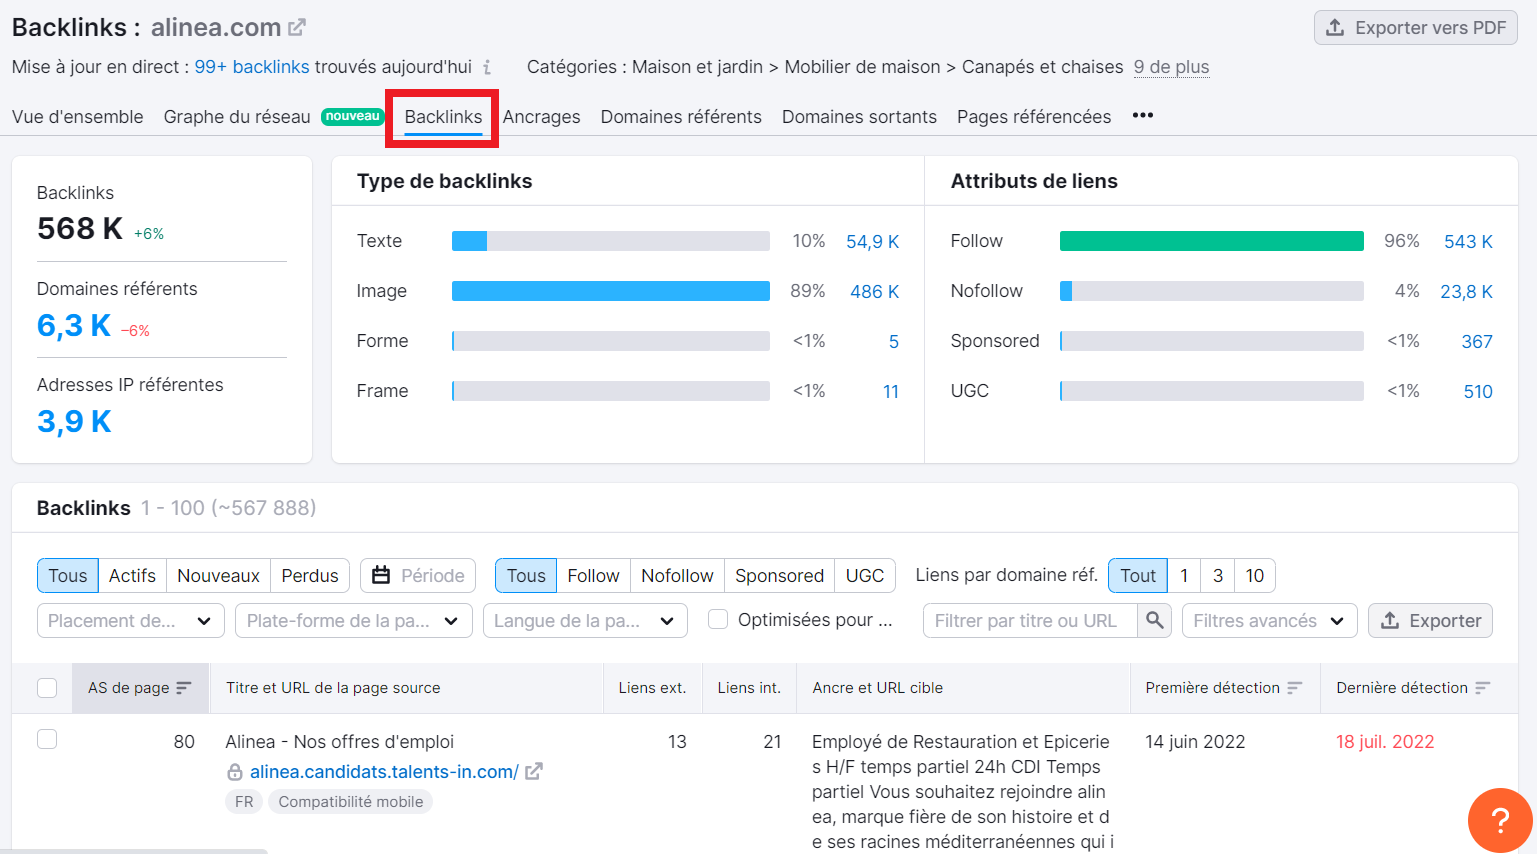The width and height of the screenshot is (1537, 854).
Task: Click the Compatibilité mobile tag
Action: 351,801
